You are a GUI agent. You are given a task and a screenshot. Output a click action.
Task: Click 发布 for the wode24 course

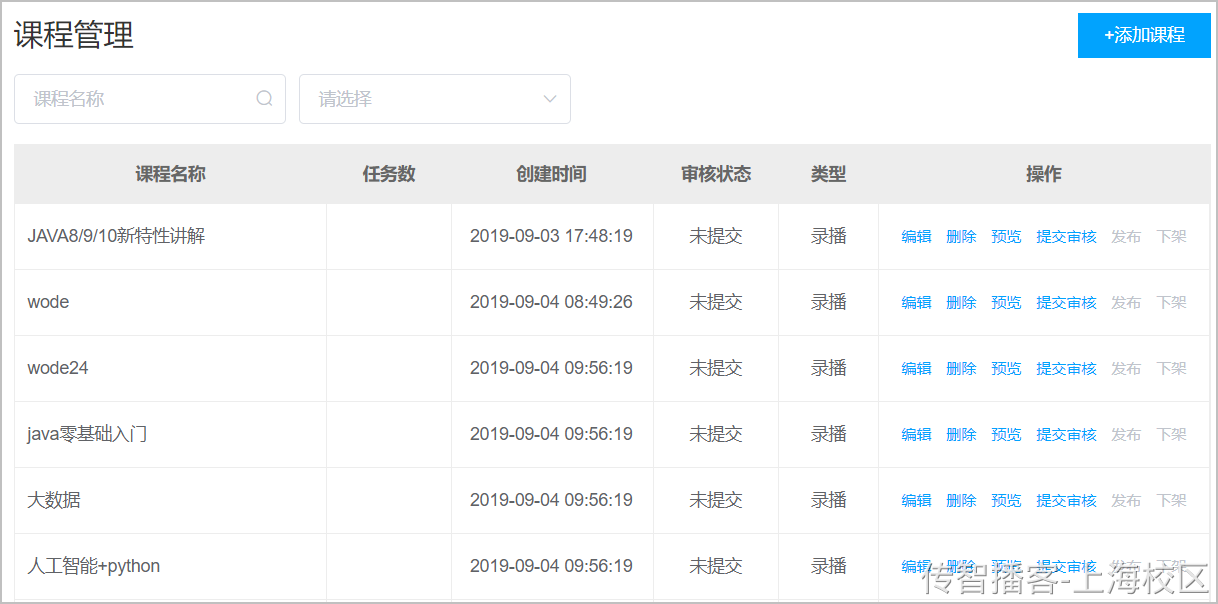coord(1126,369)
